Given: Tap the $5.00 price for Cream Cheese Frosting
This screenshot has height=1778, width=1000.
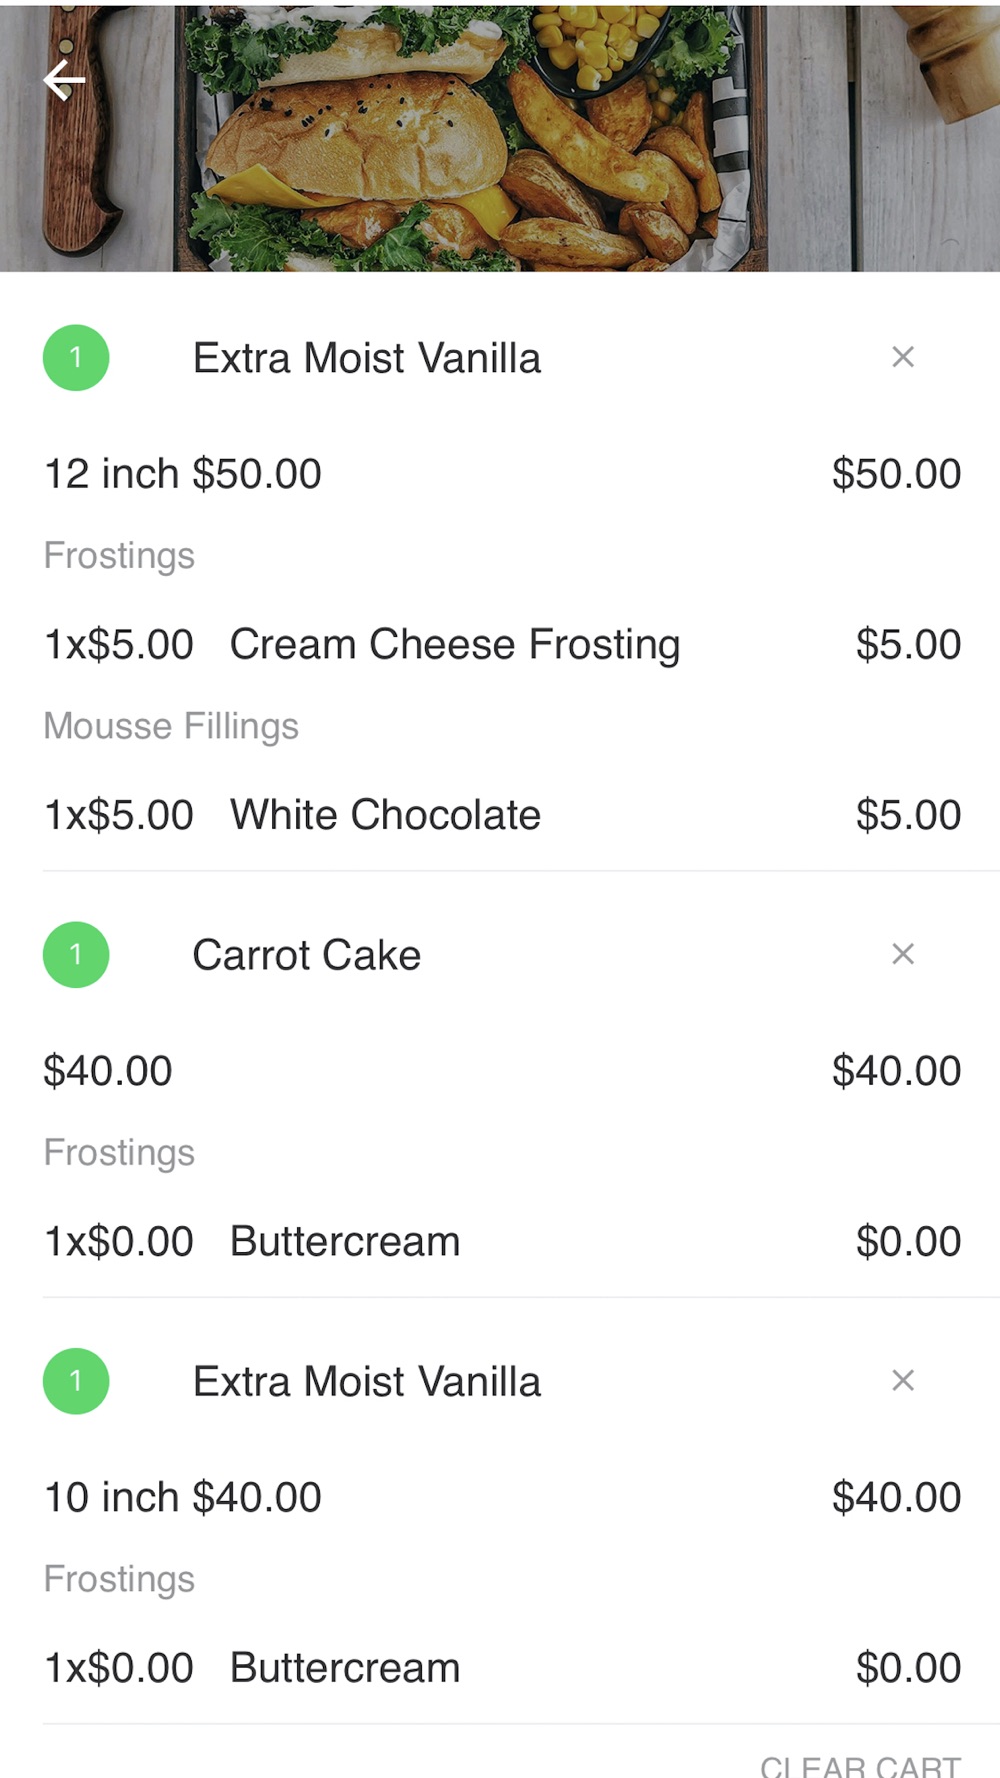Looking at the screenshot, I should [907, 645].
